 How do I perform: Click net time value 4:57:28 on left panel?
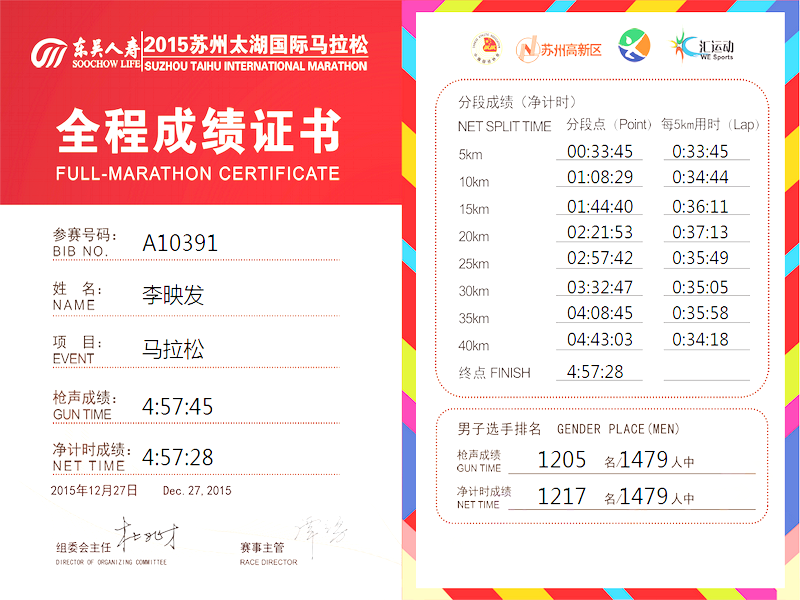[x=178, y=457]
